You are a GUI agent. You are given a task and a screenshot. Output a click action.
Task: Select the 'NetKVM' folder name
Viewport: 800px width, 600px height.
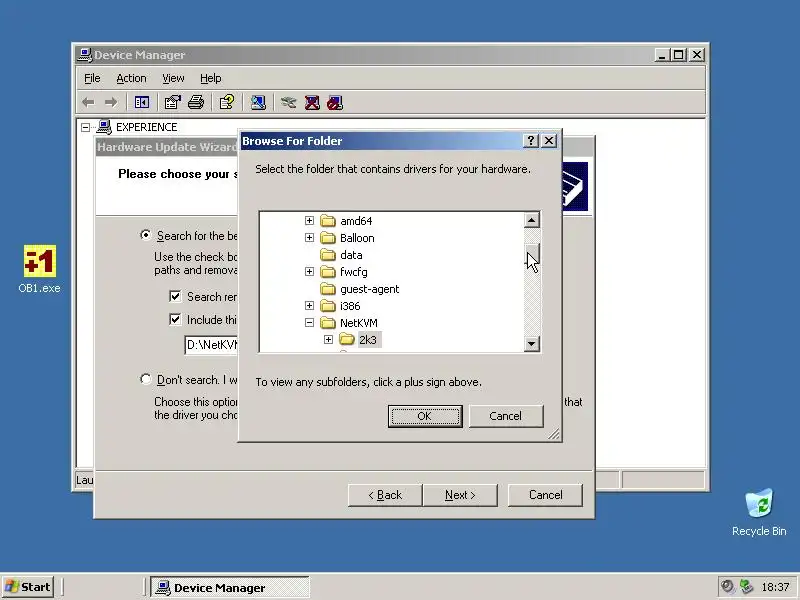359,322
